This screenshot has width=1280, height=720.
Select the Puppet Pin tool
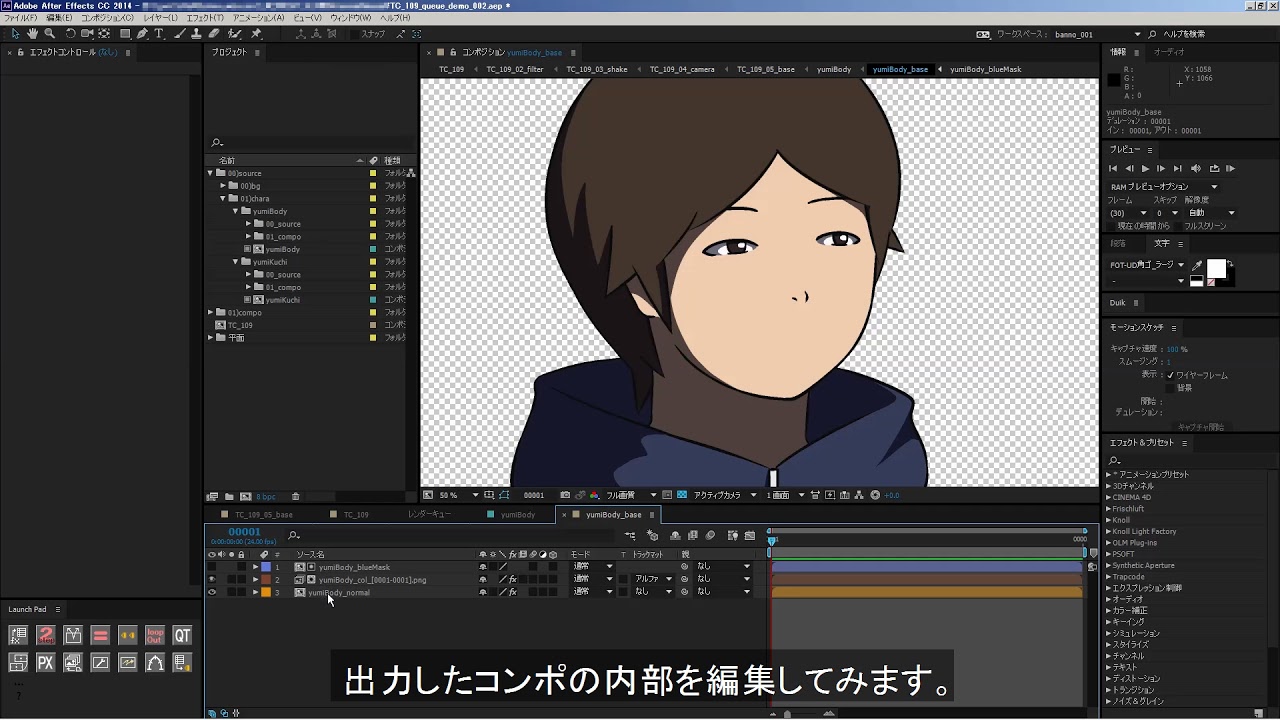(256, 34)
